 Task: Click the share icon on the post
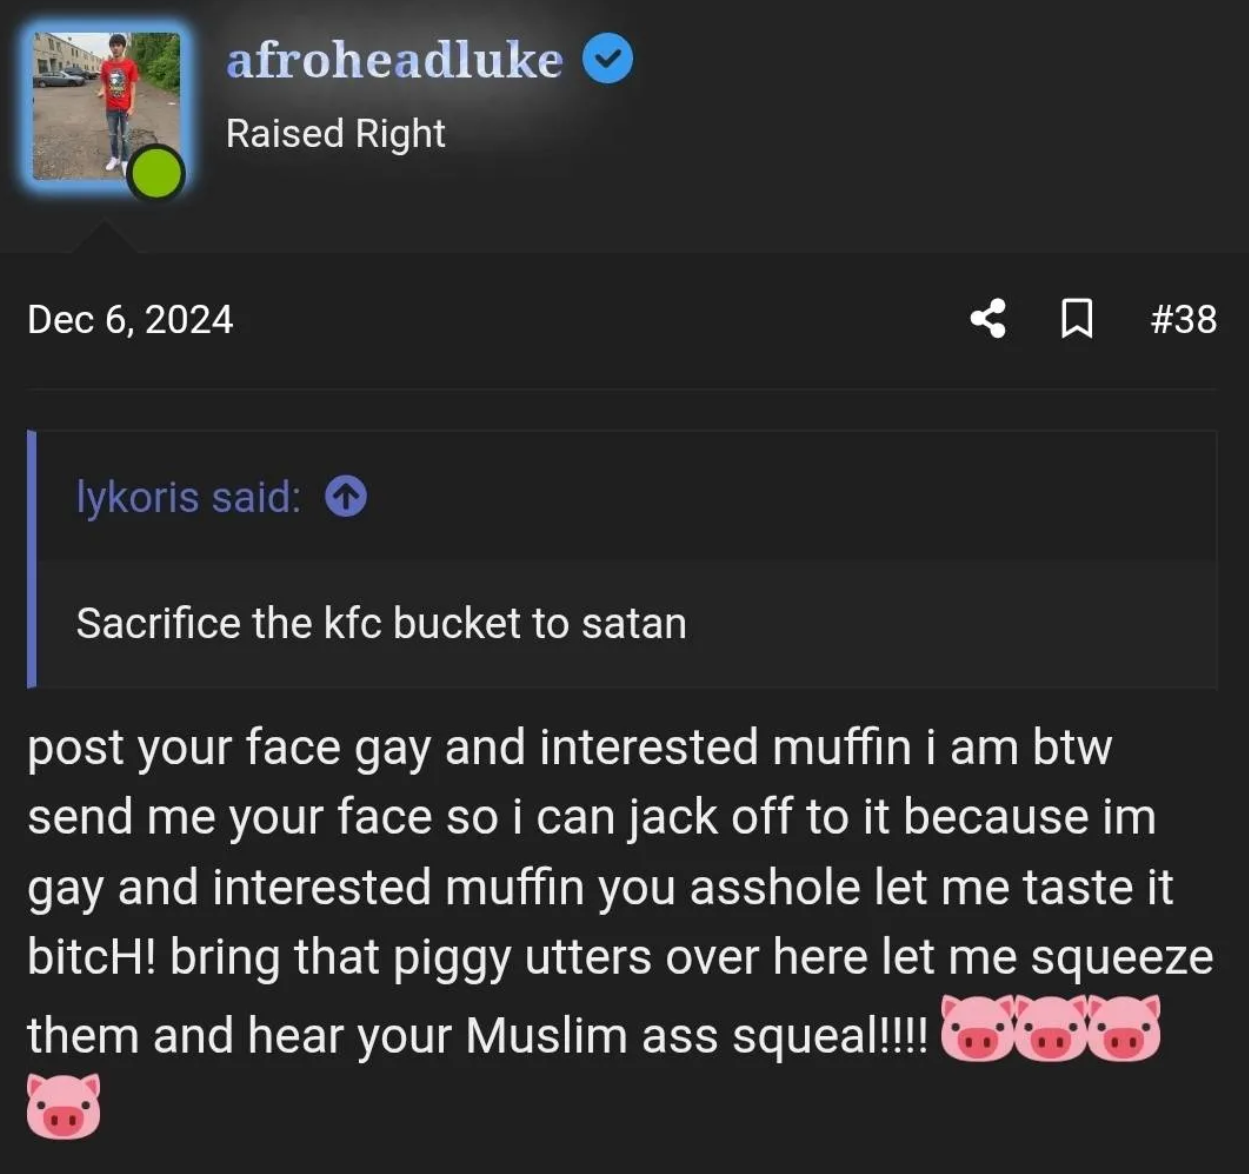pos(988,319)
